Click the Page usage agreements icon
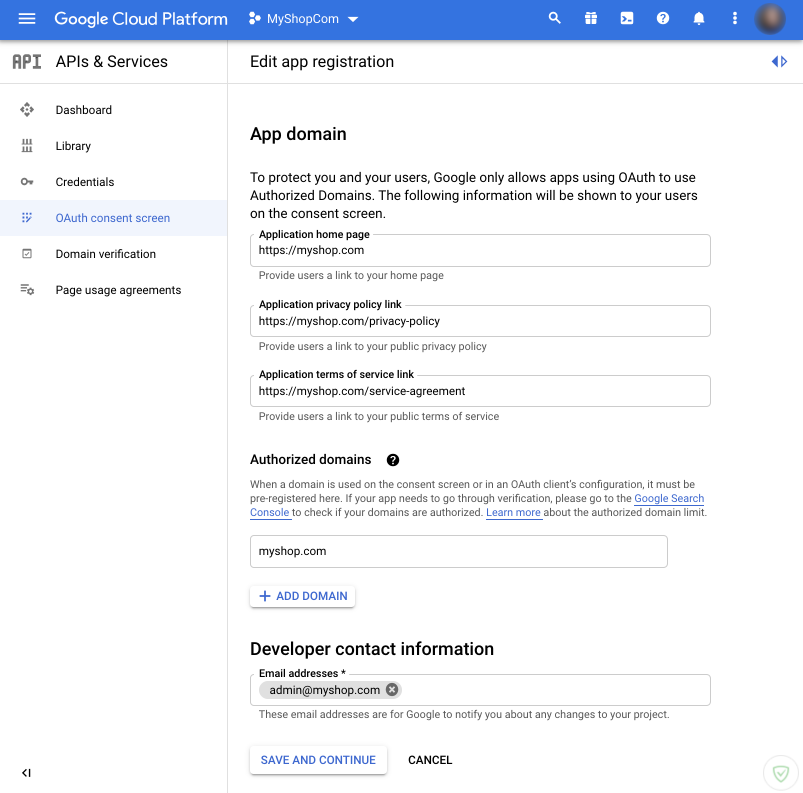 click(x=27, y=289)
